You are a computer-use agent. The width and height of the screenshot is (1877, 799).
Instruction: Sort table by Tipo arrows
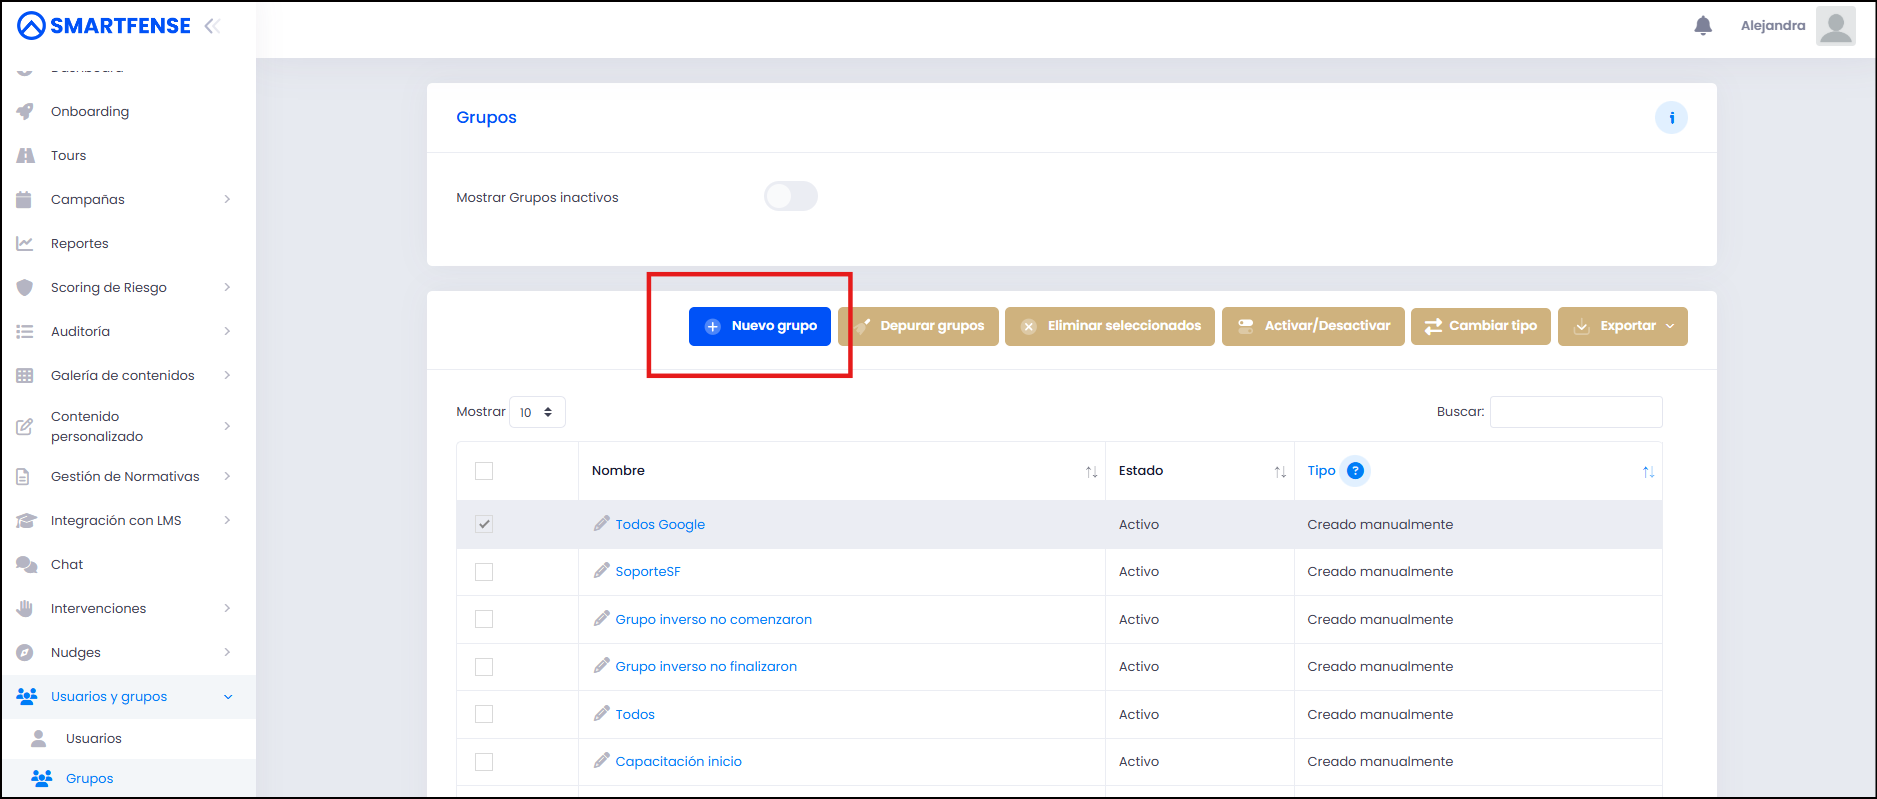[1648, 472]
